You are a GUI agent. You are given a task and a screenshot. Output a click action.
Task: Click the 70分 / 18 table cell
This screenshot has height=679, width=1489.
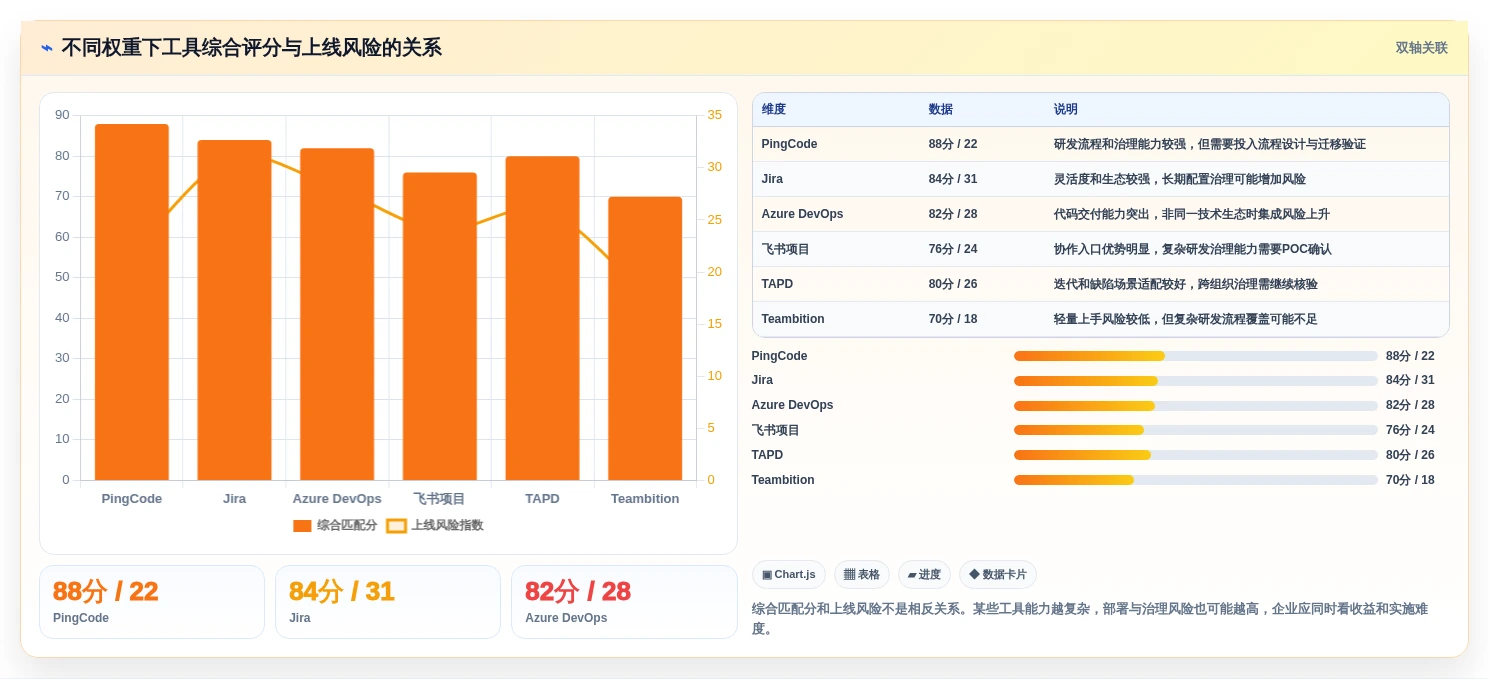[x=953, y=319]
